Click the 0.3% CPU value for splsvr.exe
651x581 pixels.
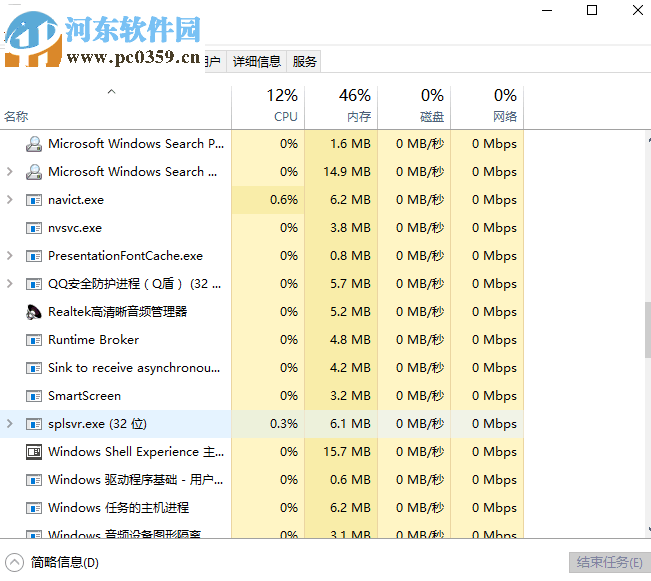click(284, 424)
